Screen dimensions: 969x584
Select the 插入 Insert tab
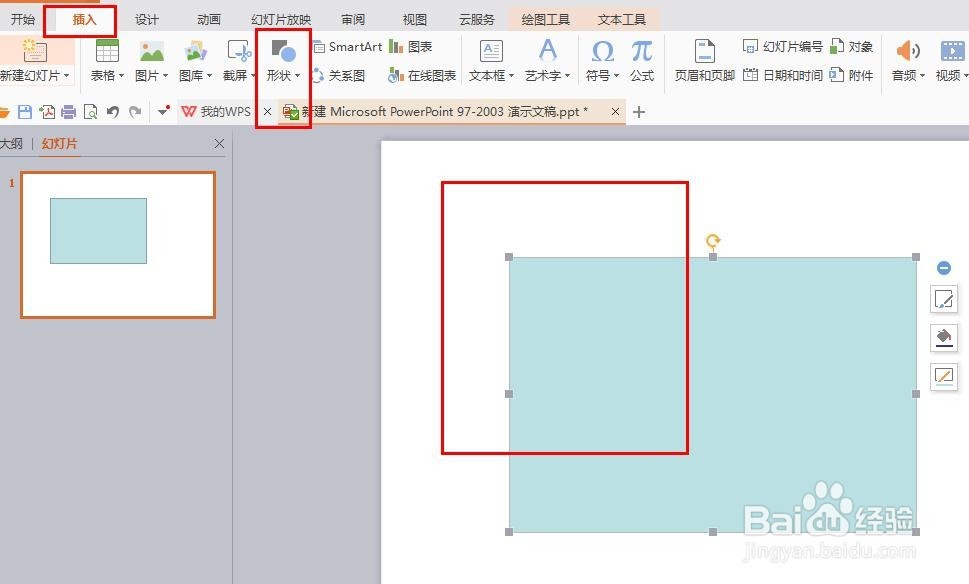point(84,19)
